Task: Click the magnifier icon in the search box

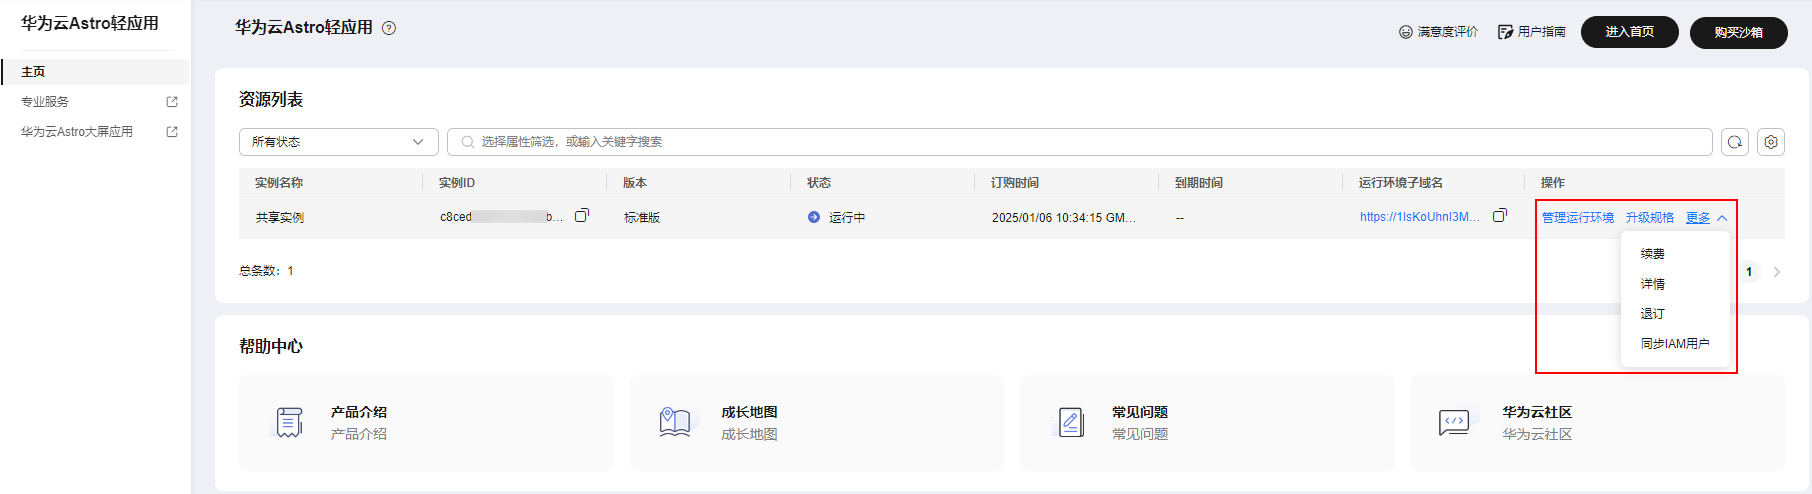Action: pyautogui.click(x=467, y=142)
